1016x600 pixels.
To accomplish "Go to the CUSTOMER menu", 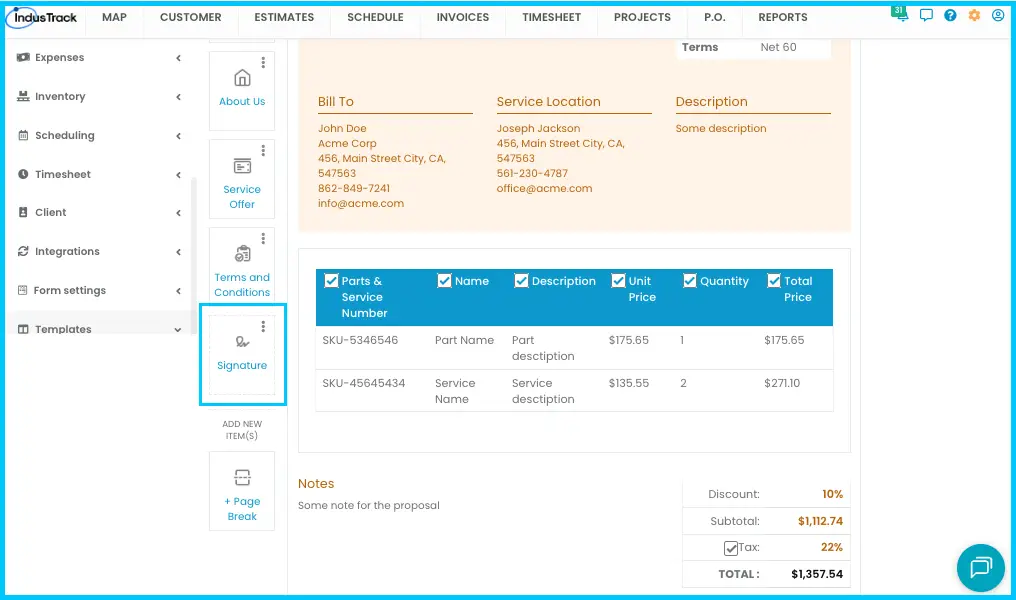I will tap(190, 17).
